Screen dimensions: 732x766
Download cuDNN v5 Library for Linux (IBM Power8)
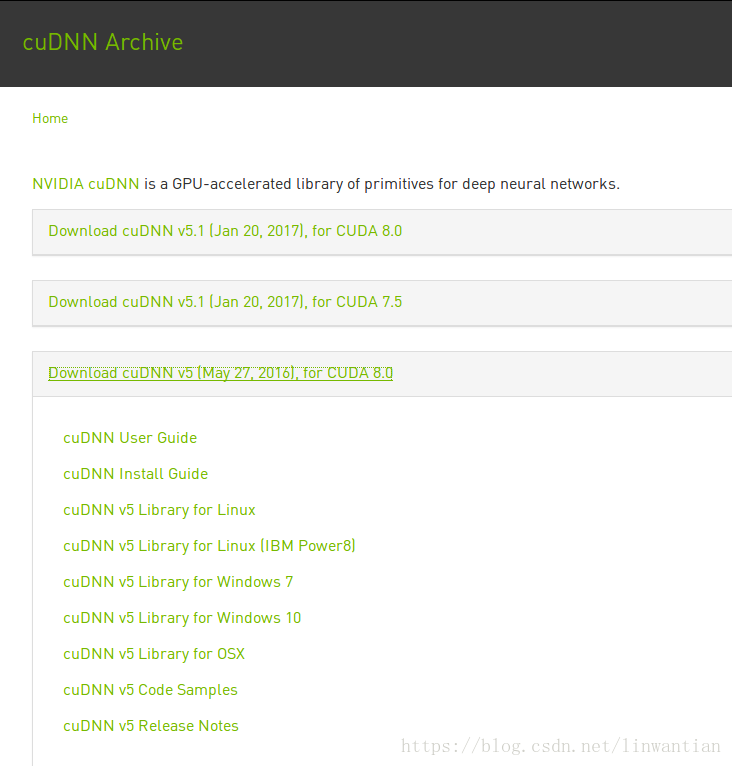(x=209, y=546)
